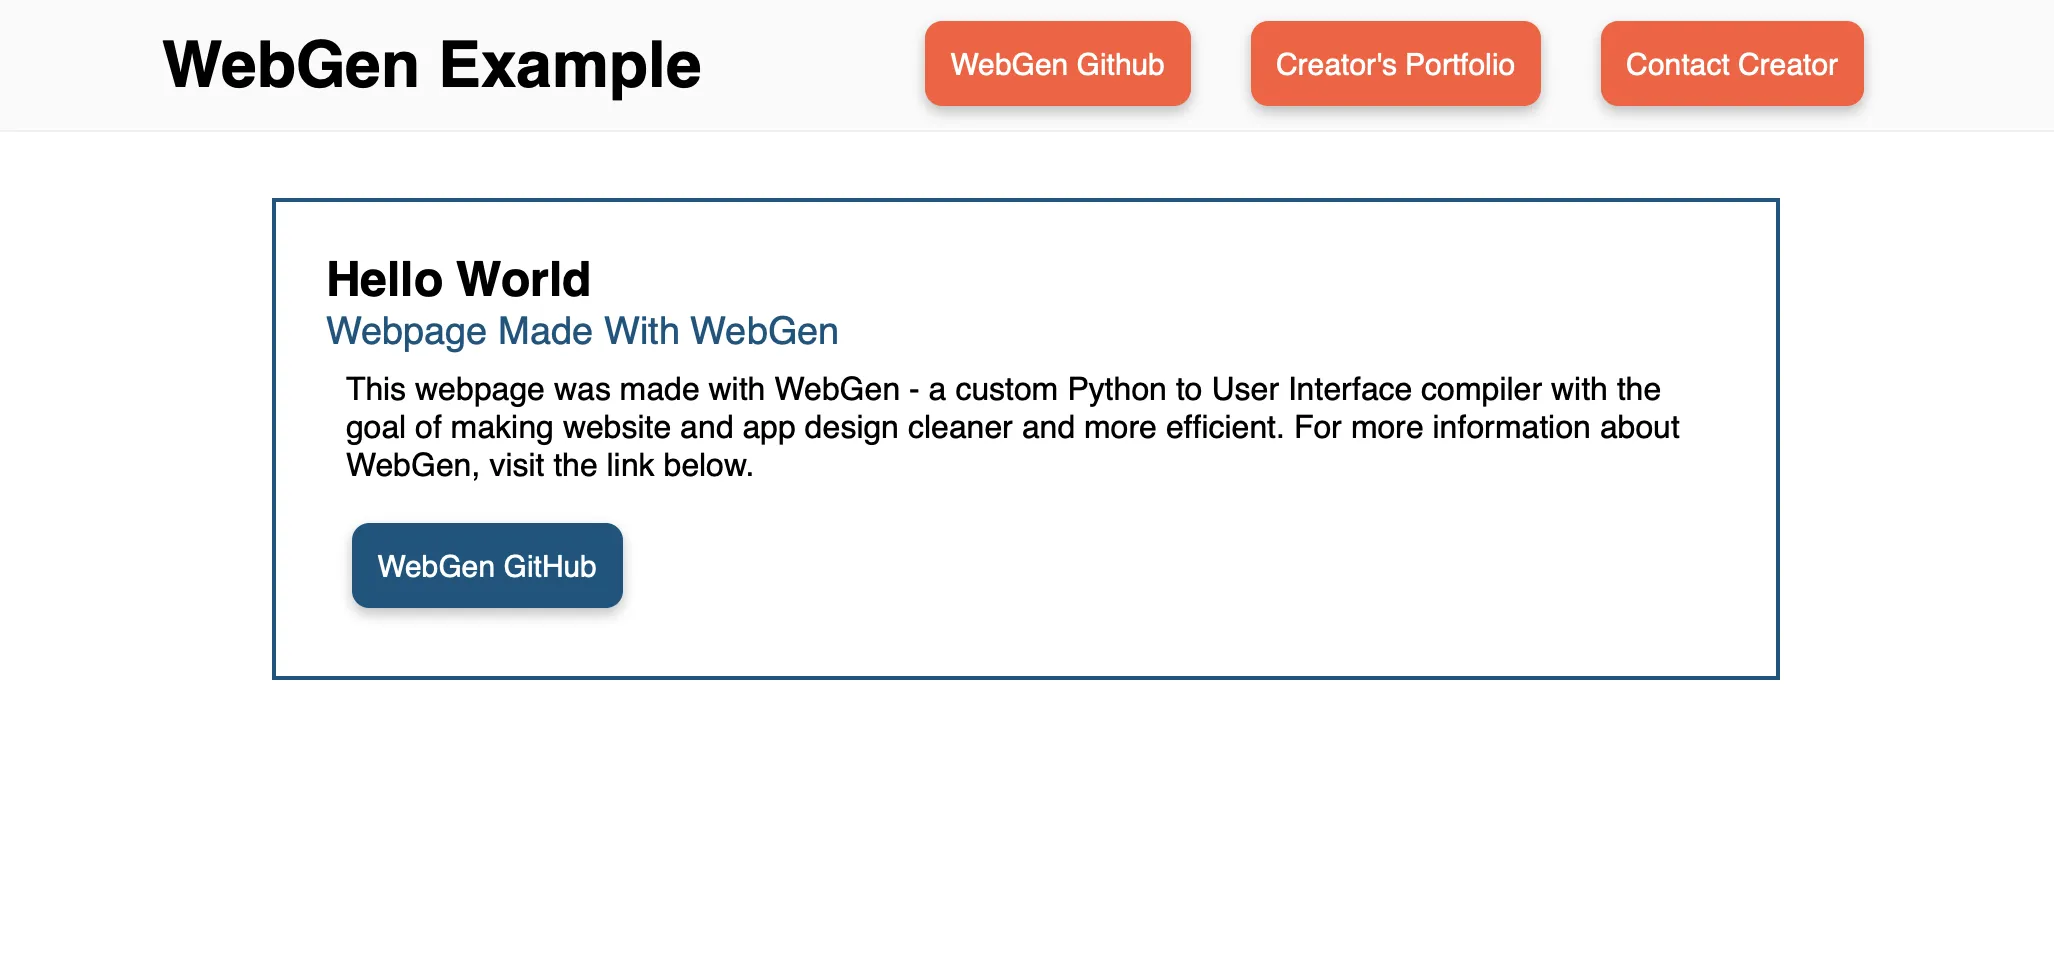Click the WebGen Example page title

point(432,66)
